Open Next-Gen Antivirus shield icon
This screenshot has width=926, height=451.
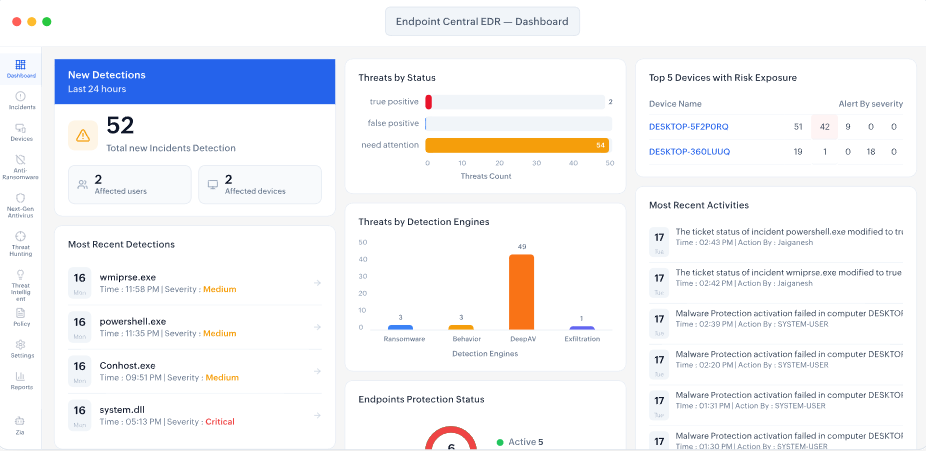click(x=21, y=198)
